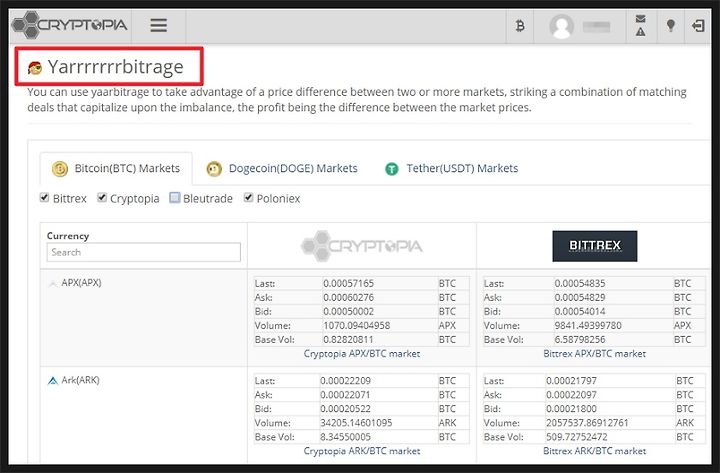Select the Bitcoin(BTC) Markets tab

point(116,169)
